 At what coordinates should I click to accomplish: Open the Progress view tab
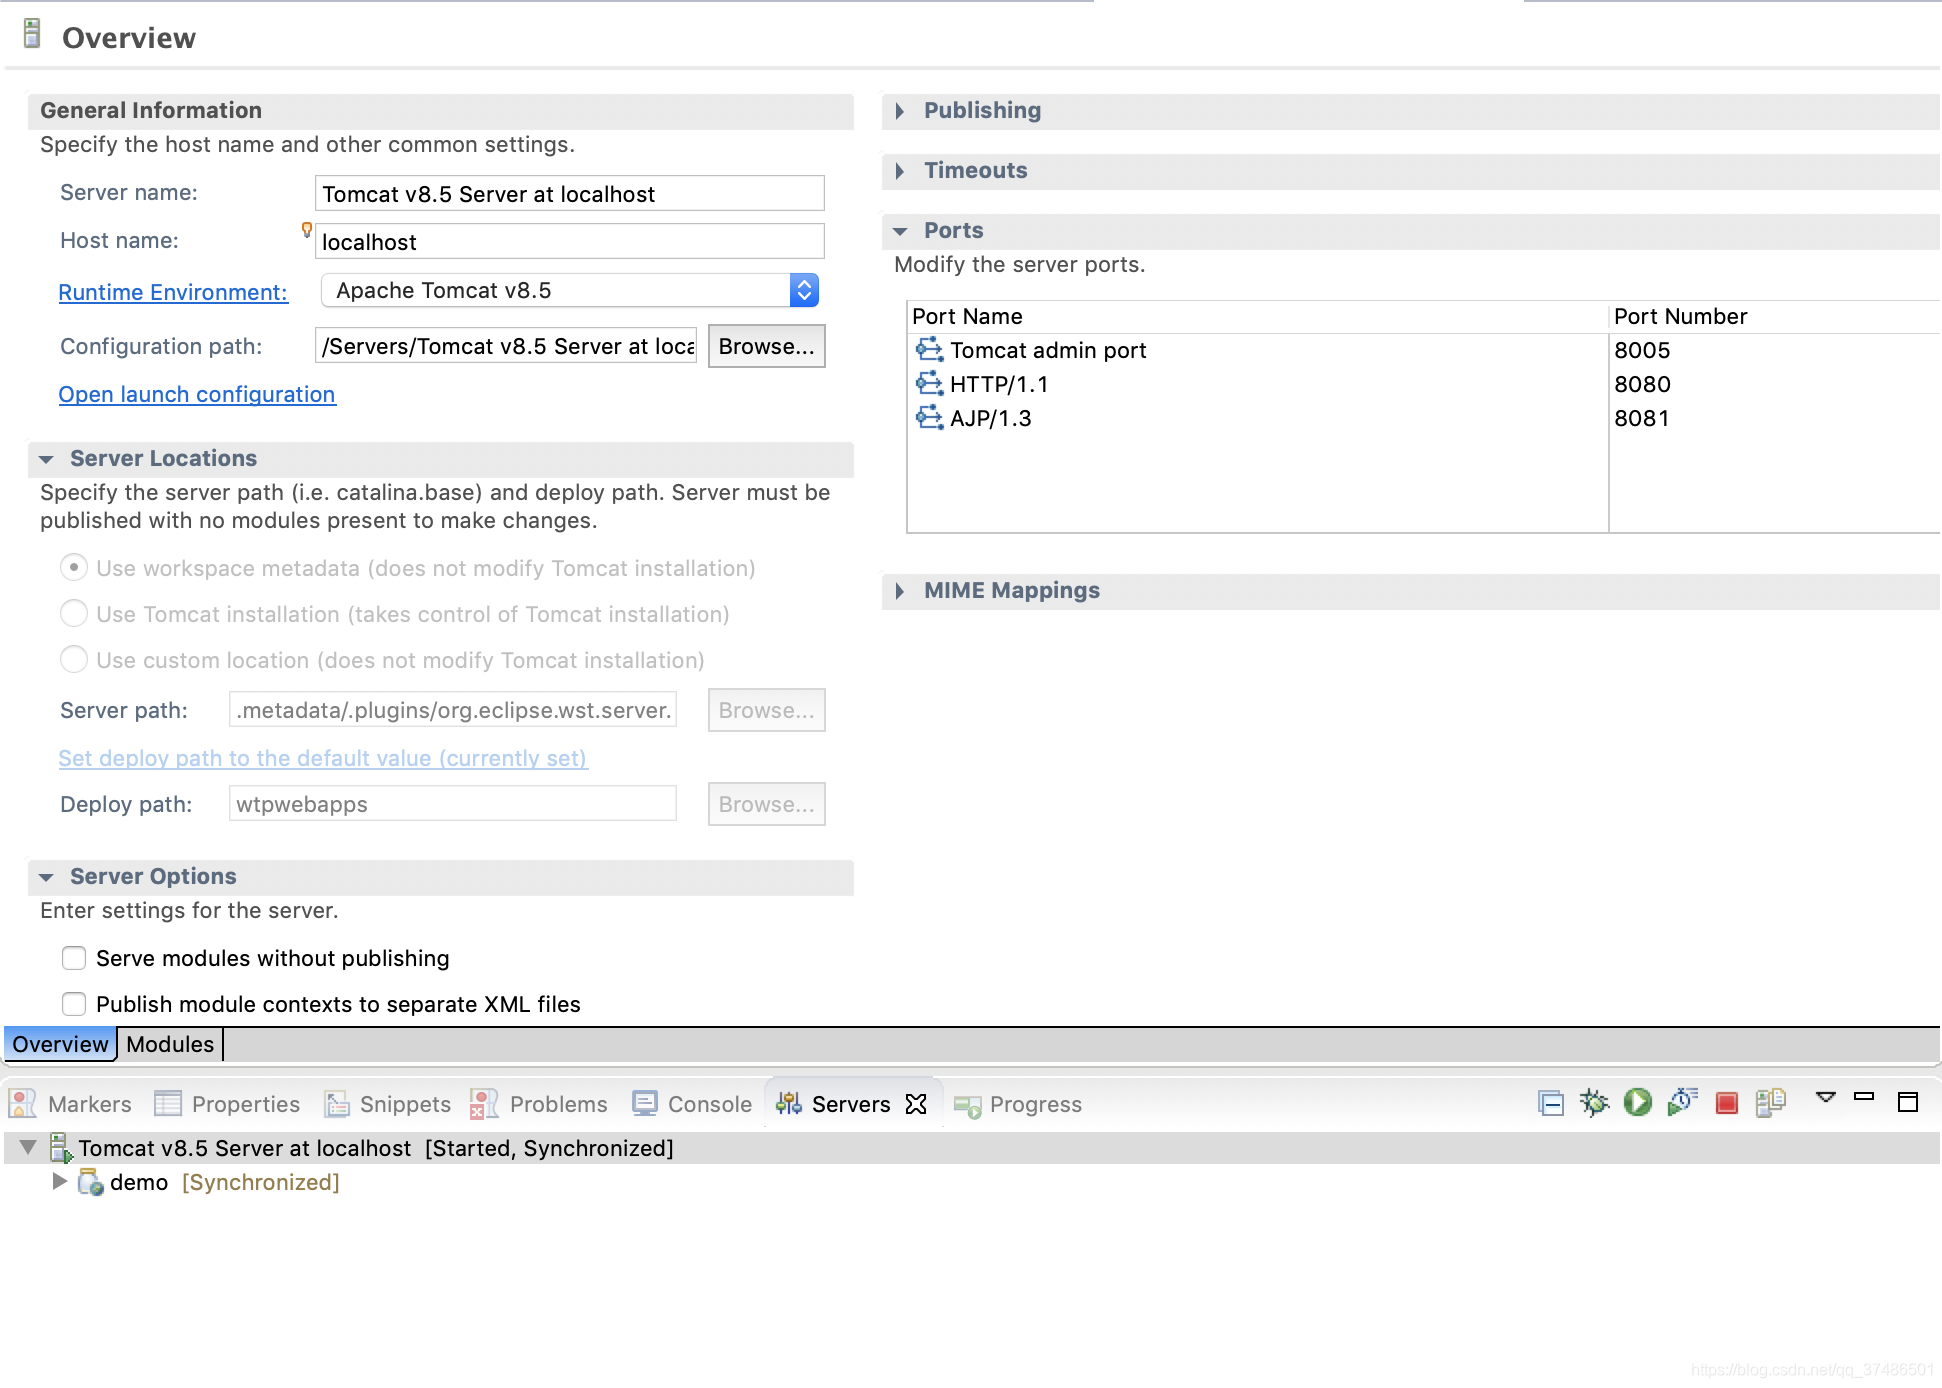point(1018,1104)
